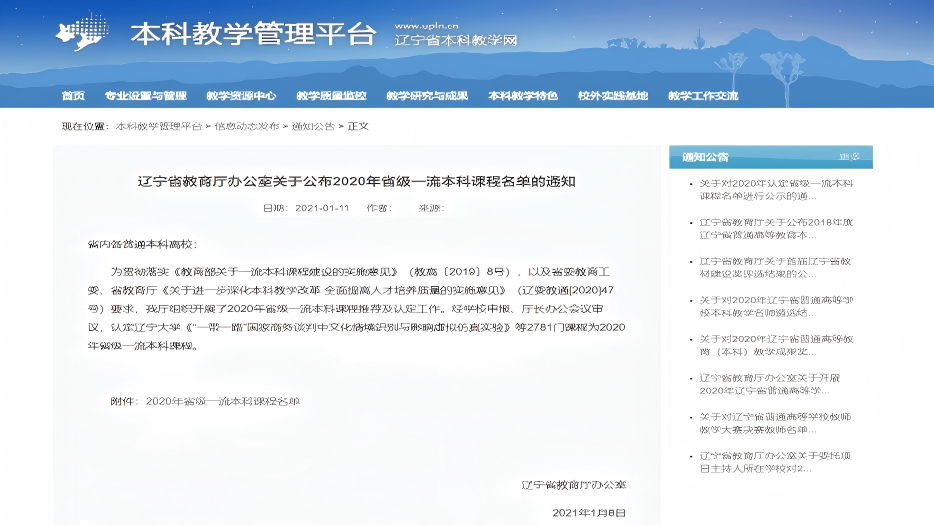Image resolution: width=934 pixels, height=525 pixels.
Task: Click breadcrumb link 信息动态发布
Action: click(x=247, y=126)
